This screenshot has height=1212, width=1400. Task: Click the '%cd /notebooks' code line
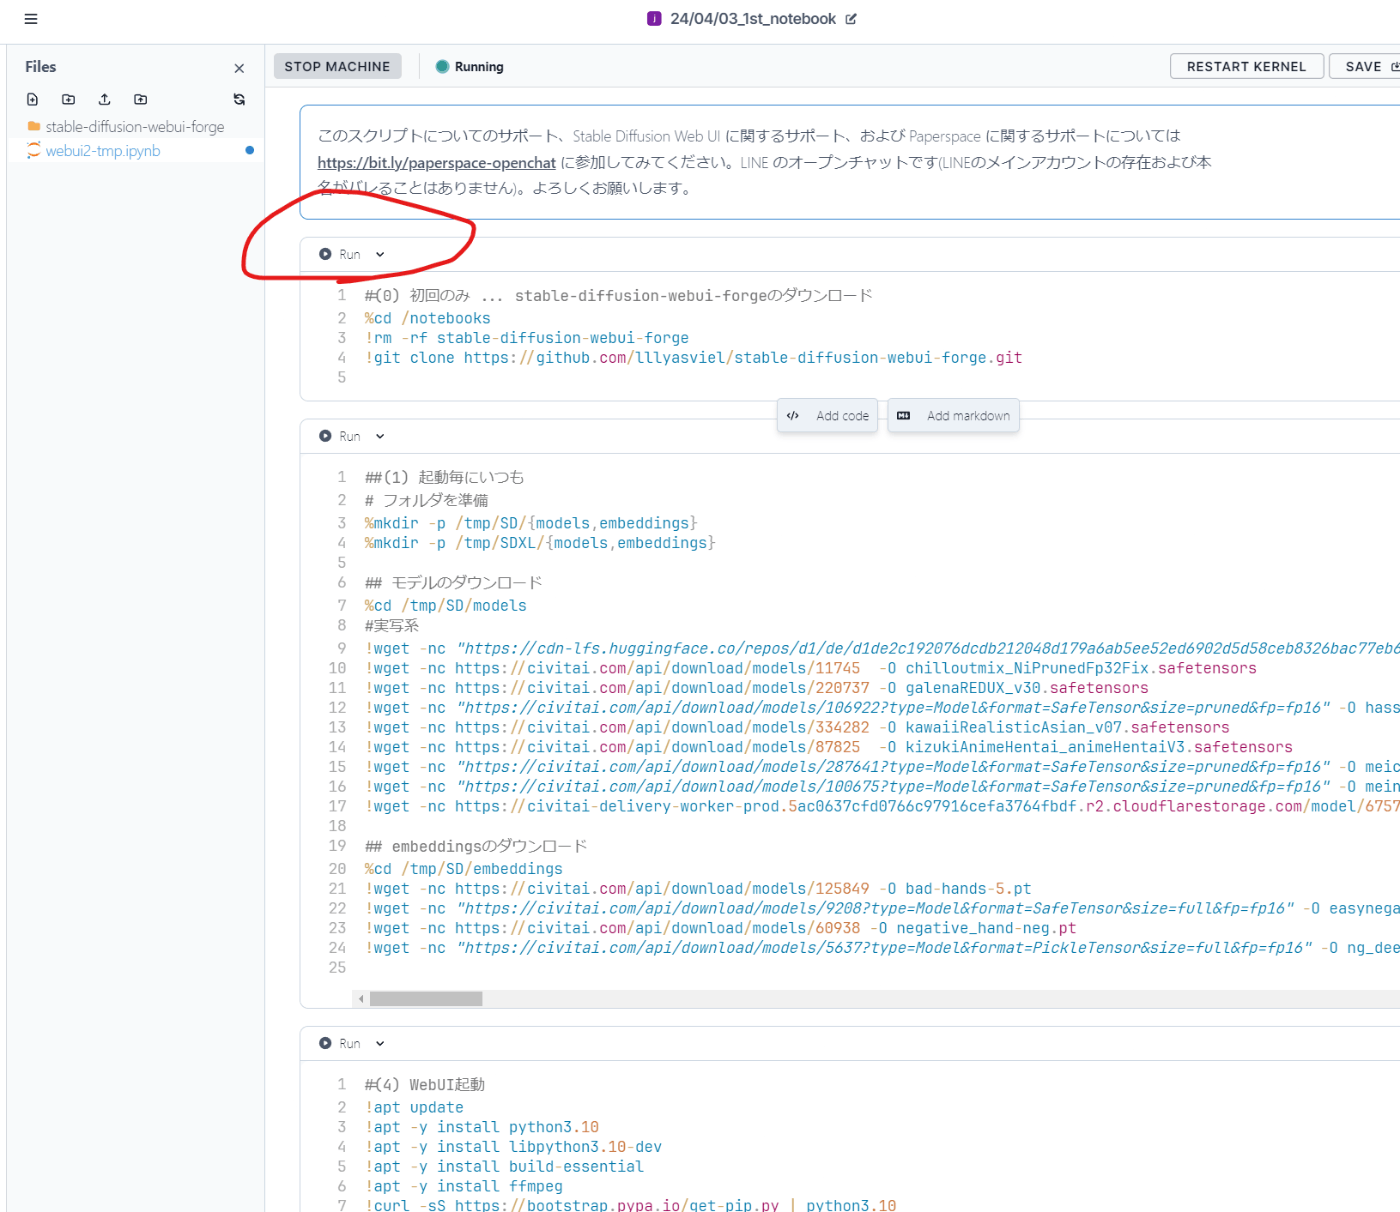tap(427, 318)
